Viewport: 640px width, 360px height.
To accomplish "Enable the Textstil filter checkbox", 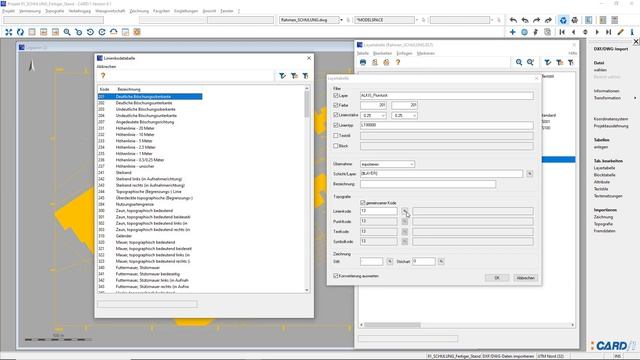I will pyautogui.click(x=336, y=136).
